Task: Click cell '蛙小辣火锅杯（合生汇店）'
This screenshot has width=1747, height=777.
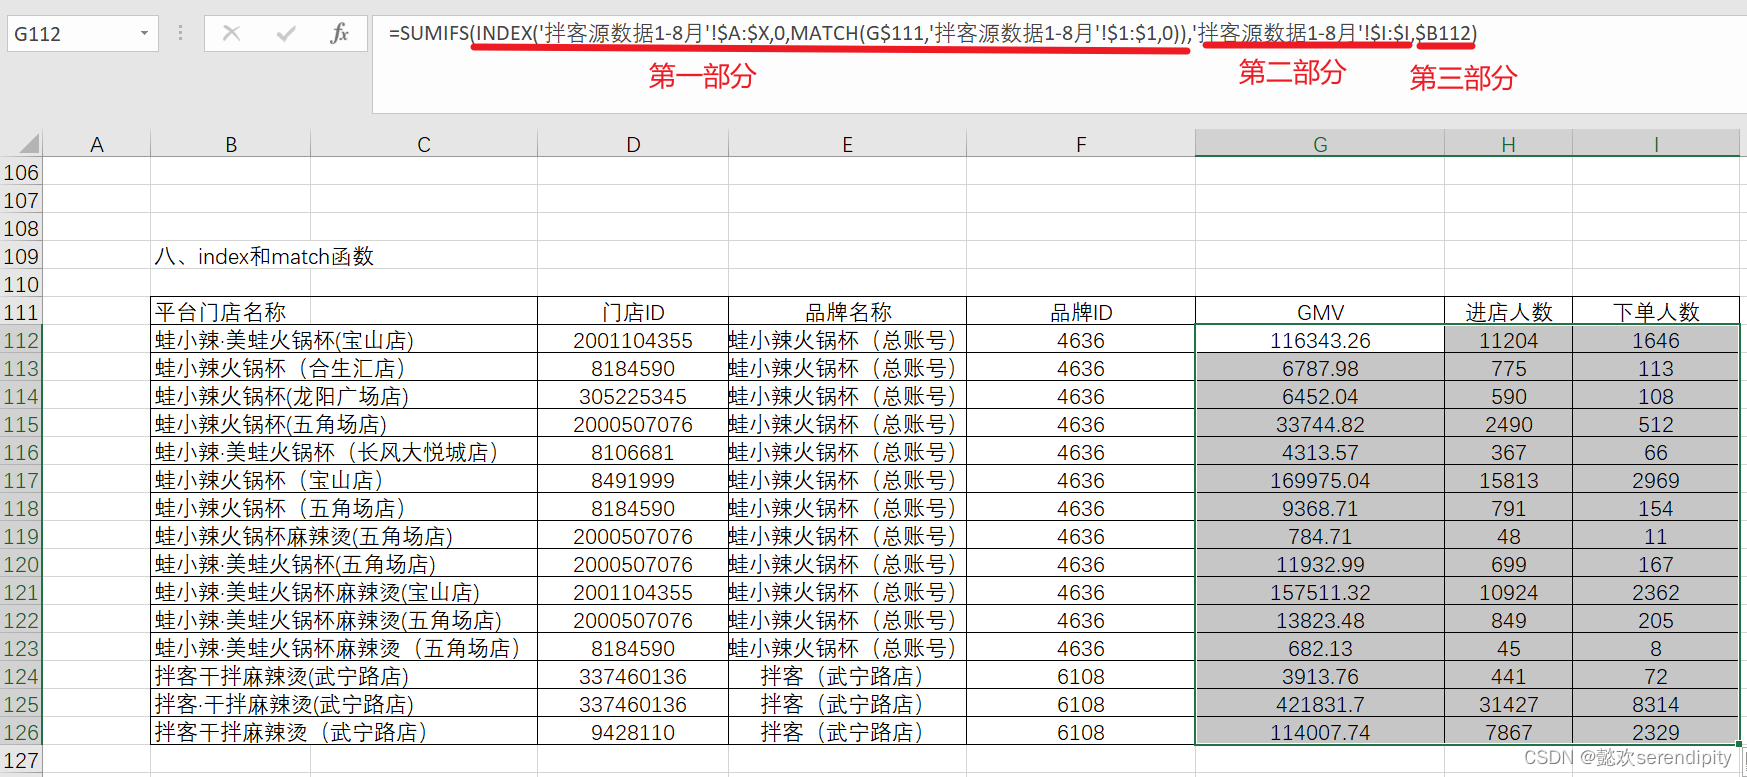Action: point(344,368)
